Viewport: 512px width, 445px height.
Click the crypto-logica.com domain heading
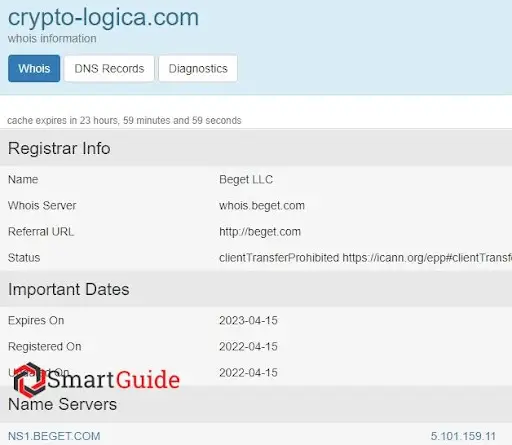tap(103, 17)
